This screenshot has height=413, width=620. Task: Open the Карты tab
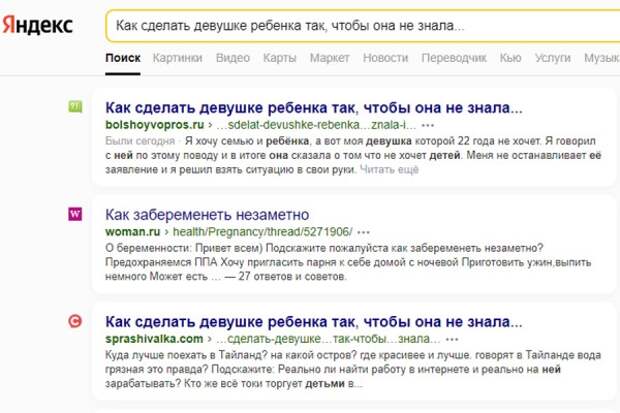pos(280,58)
